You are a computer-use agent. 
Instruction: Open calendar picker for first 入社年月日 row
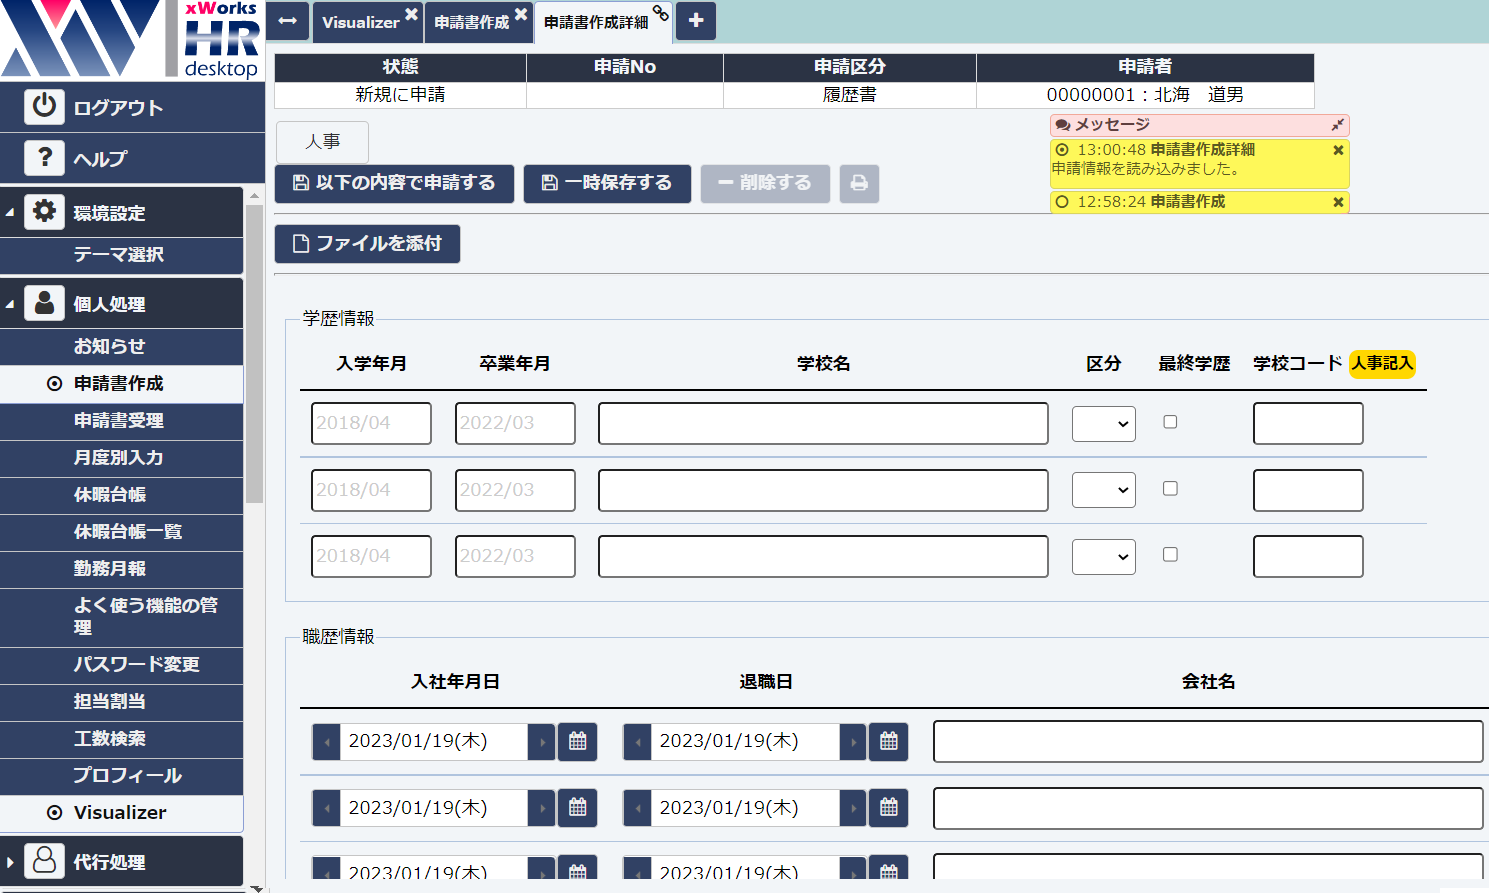(x=577, y=742)
